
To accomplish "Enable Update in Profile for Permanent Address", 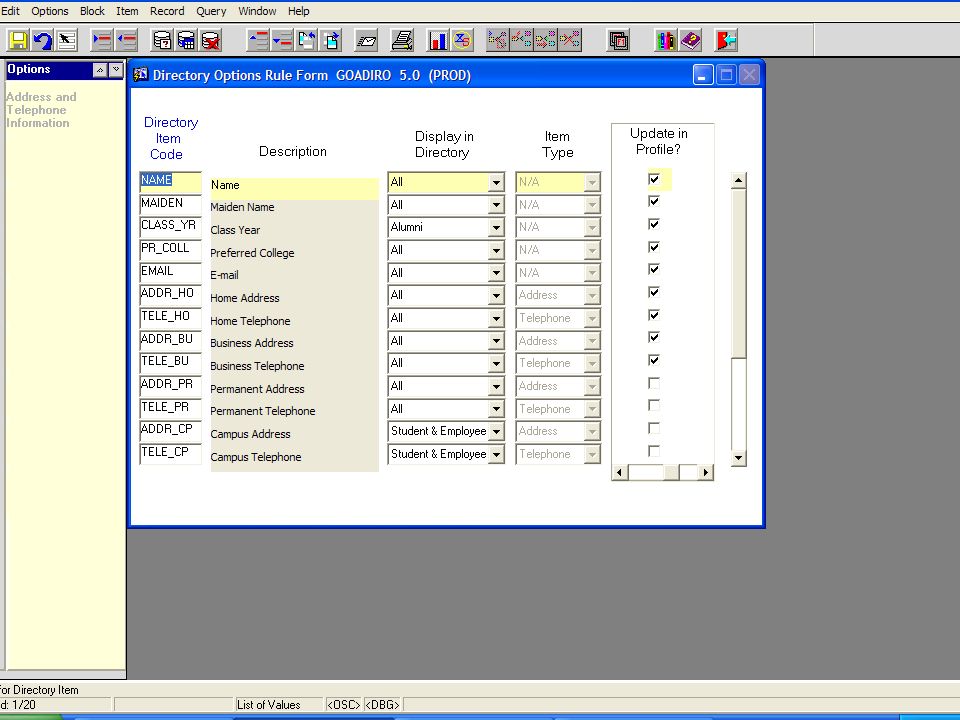I will pos(654,383).
